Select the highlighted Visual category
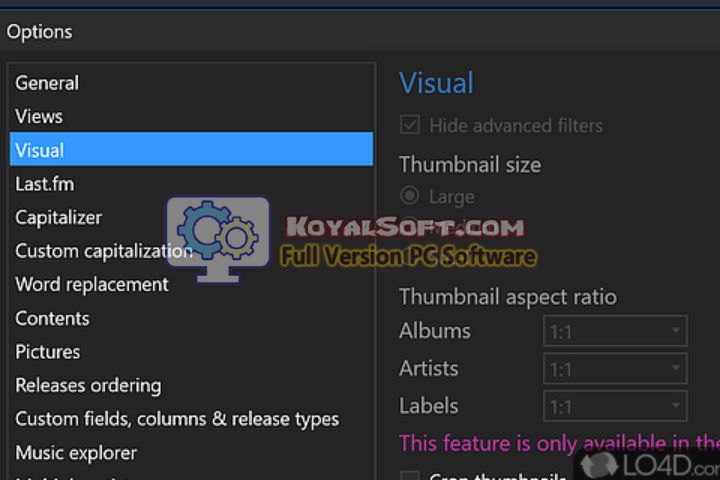The image size is (720, 480). pyautogui.click(x=191, y=149)
